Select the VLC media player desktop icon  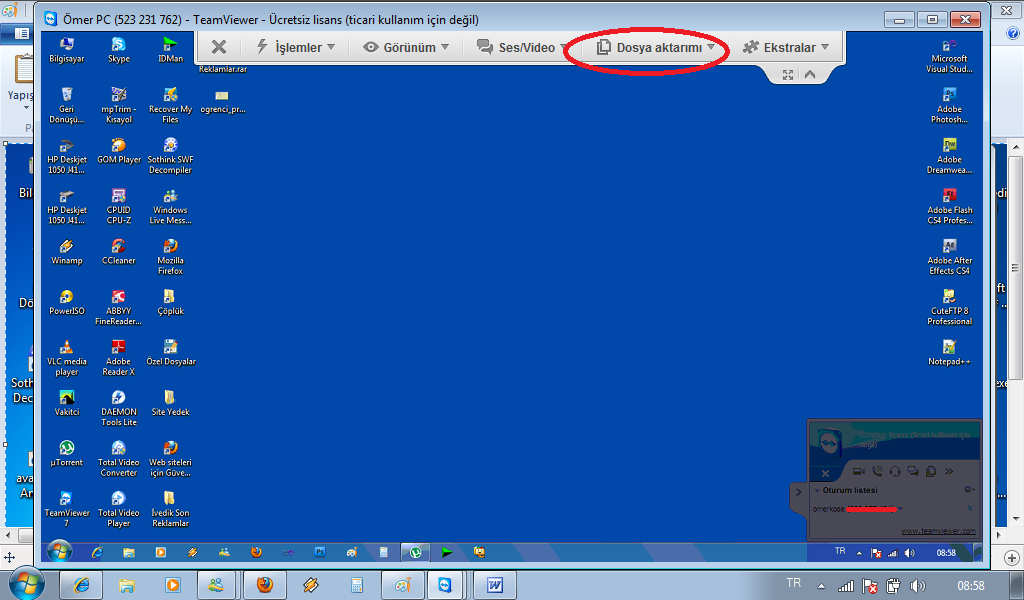coord(67,358)
